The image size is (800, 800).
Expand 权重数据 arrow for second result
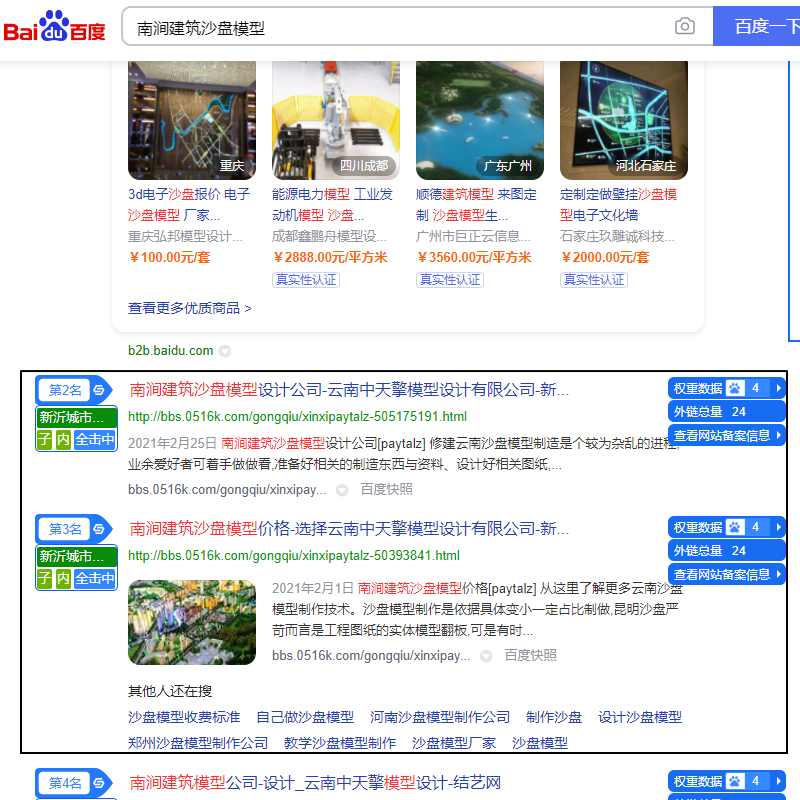click(x=779, y=388)
